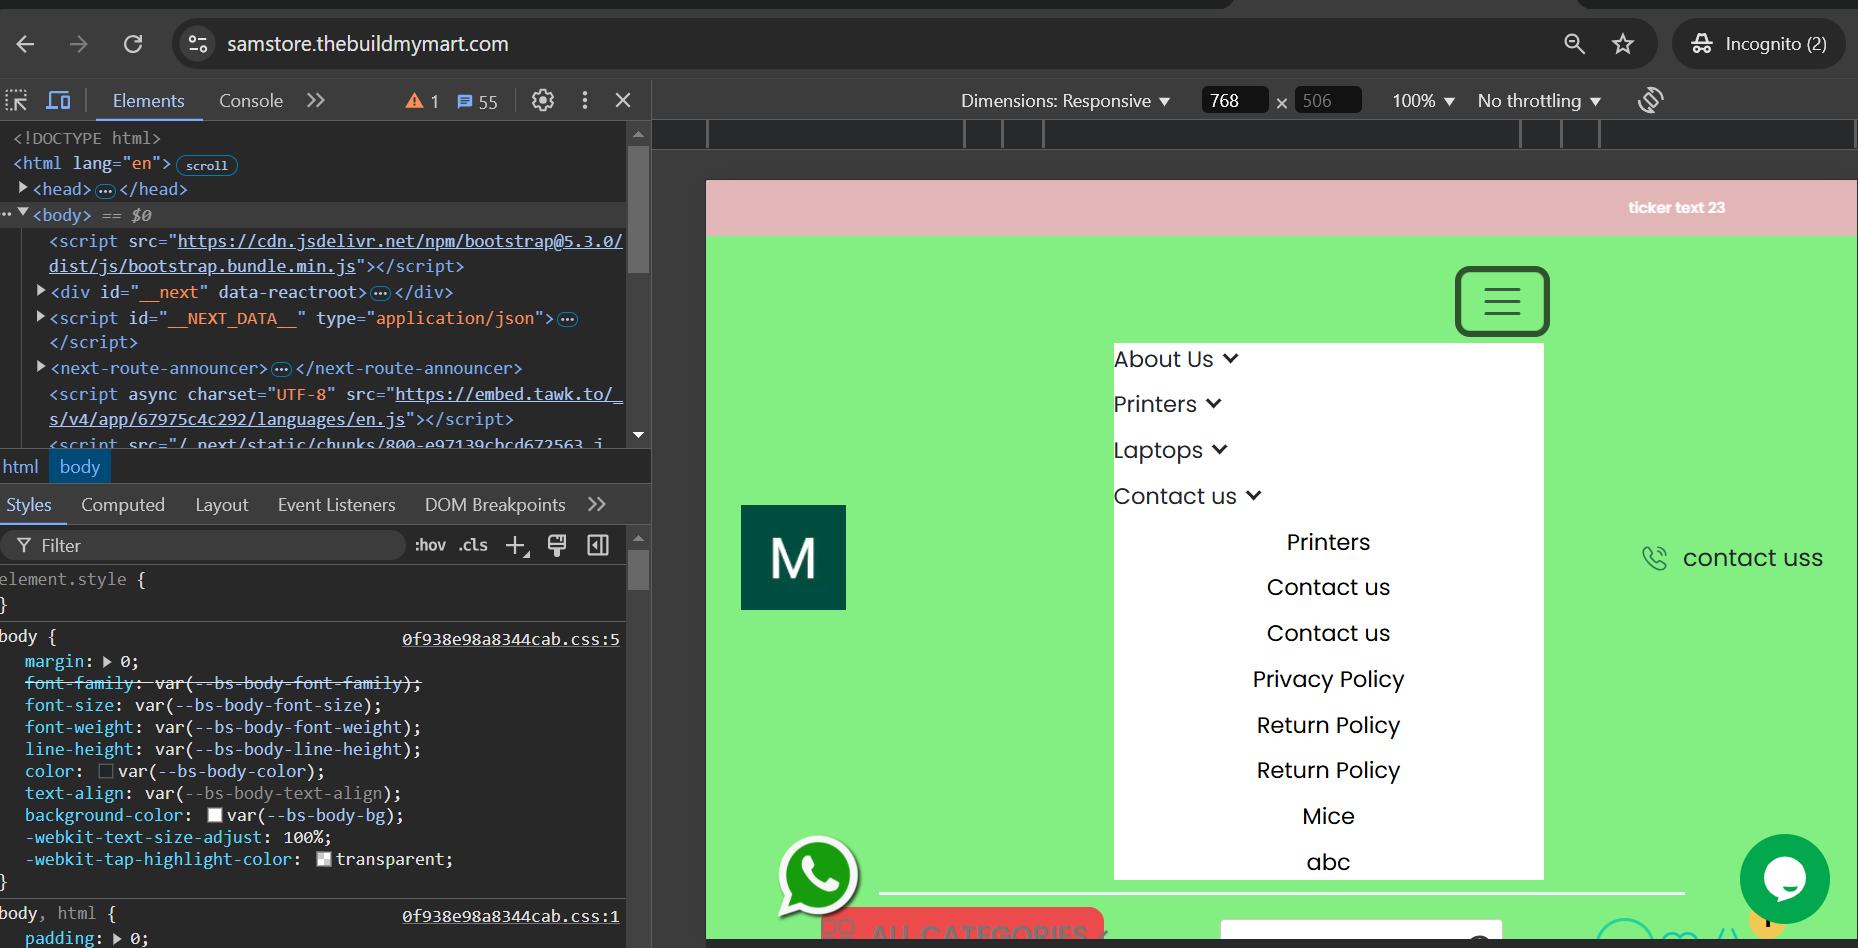Viewport: 1858px width, 948px height.
Task: Close the DevTools panel
Action: [623, 100]
